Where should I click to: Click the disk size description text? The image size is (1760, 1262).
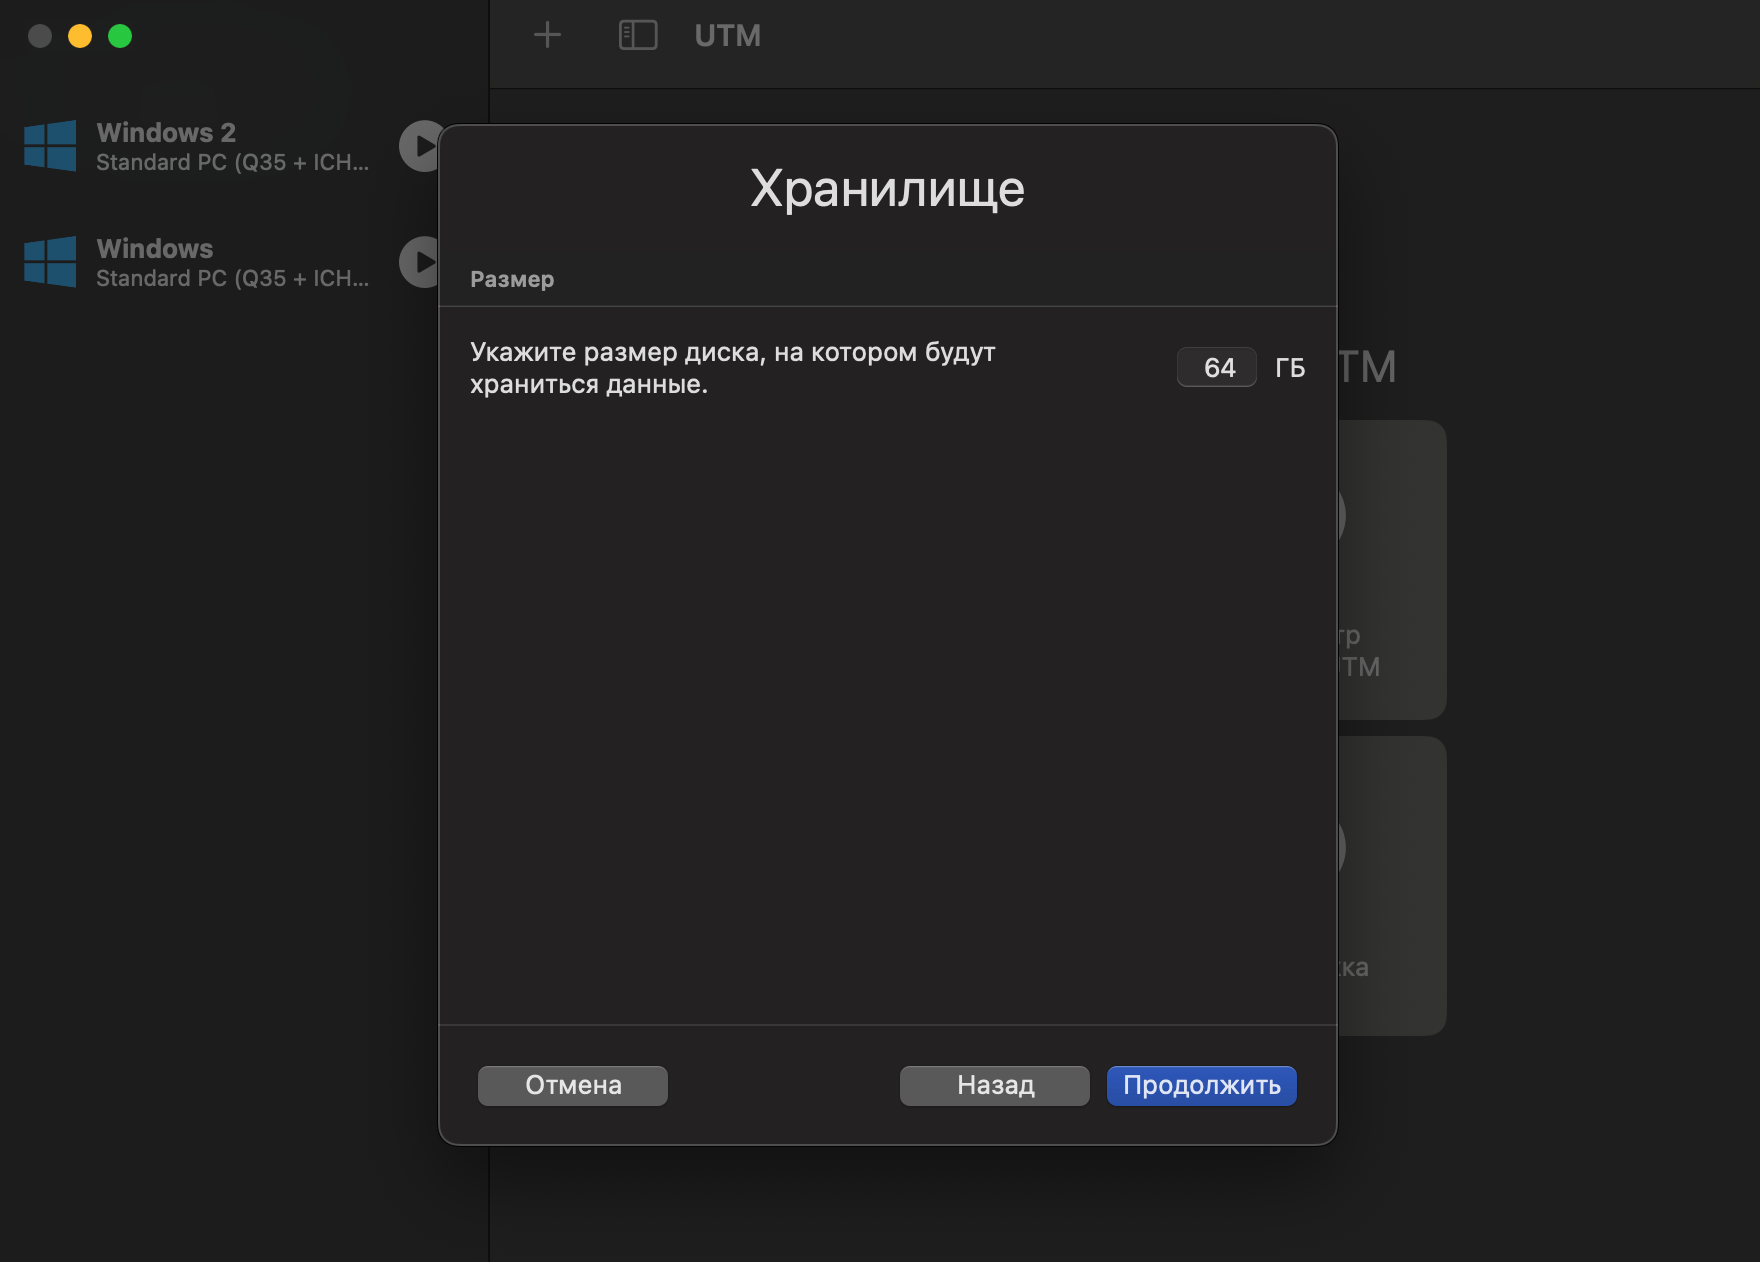coord(733,368)
